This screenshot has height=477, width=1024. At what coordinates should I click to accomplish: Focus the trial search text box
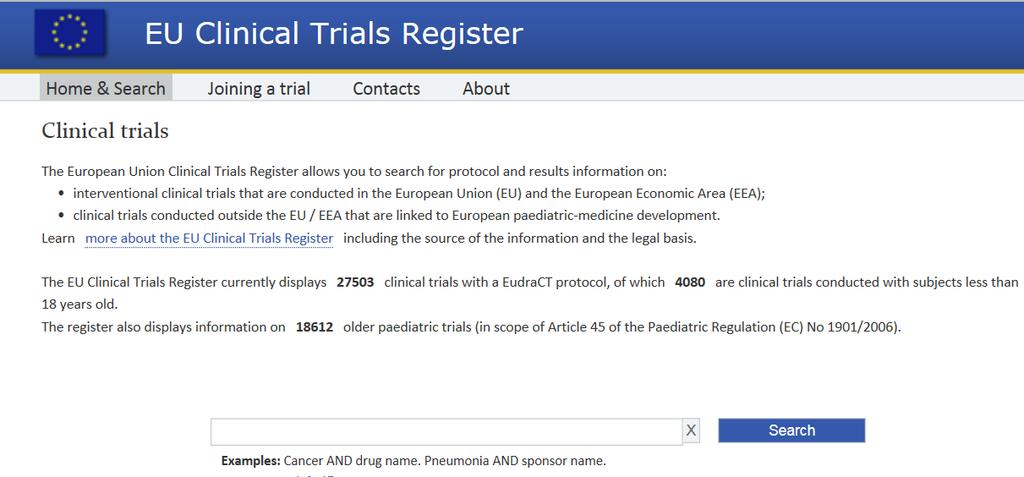click(447, 431)
